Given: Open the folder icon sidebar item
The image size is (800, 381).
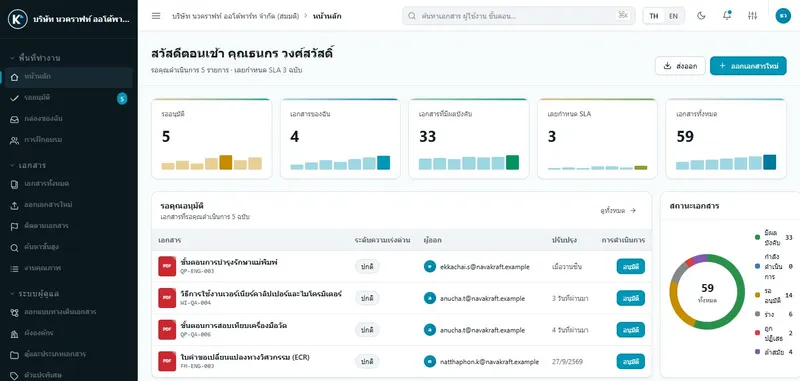Looking at the screenshot, I should (68, 354).
